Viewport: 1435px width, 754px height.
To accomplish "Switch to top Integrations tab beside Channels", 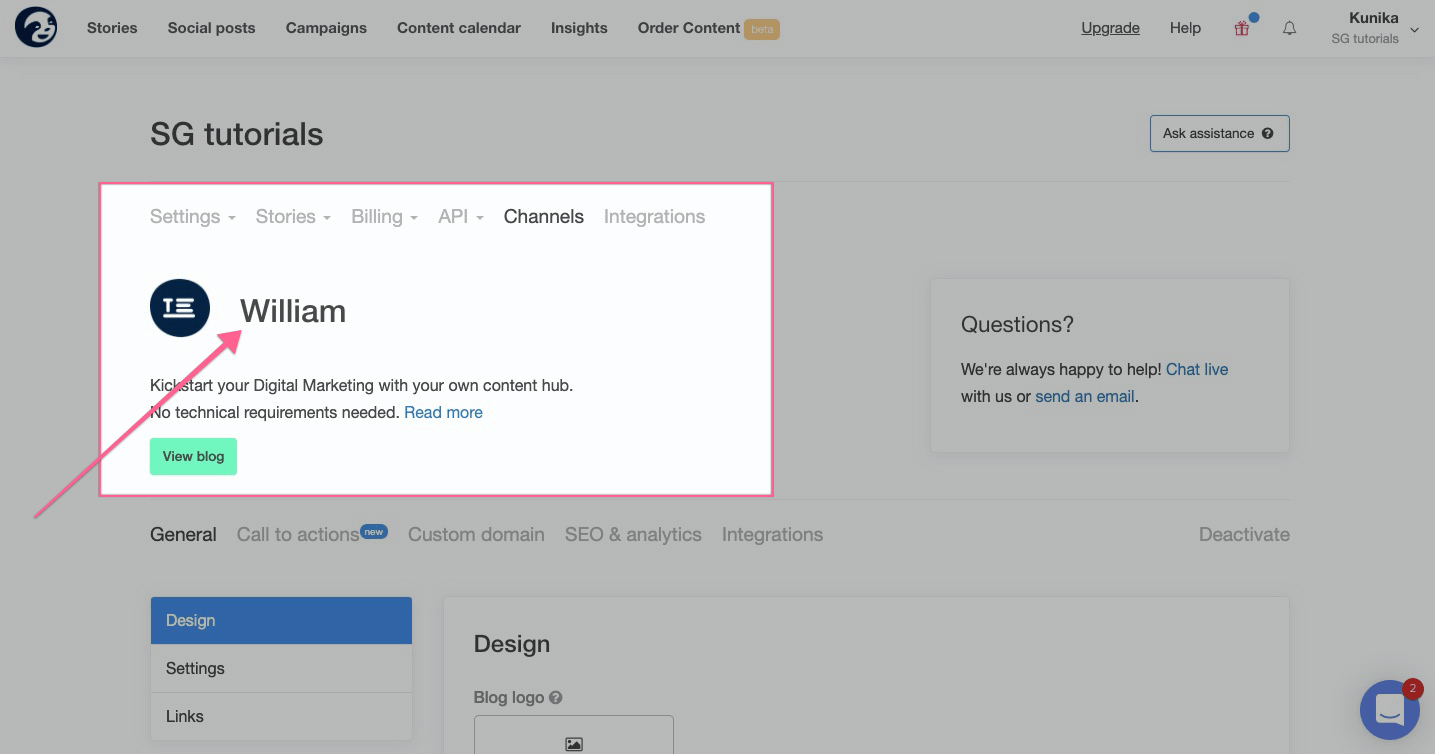I will [654, 217].
